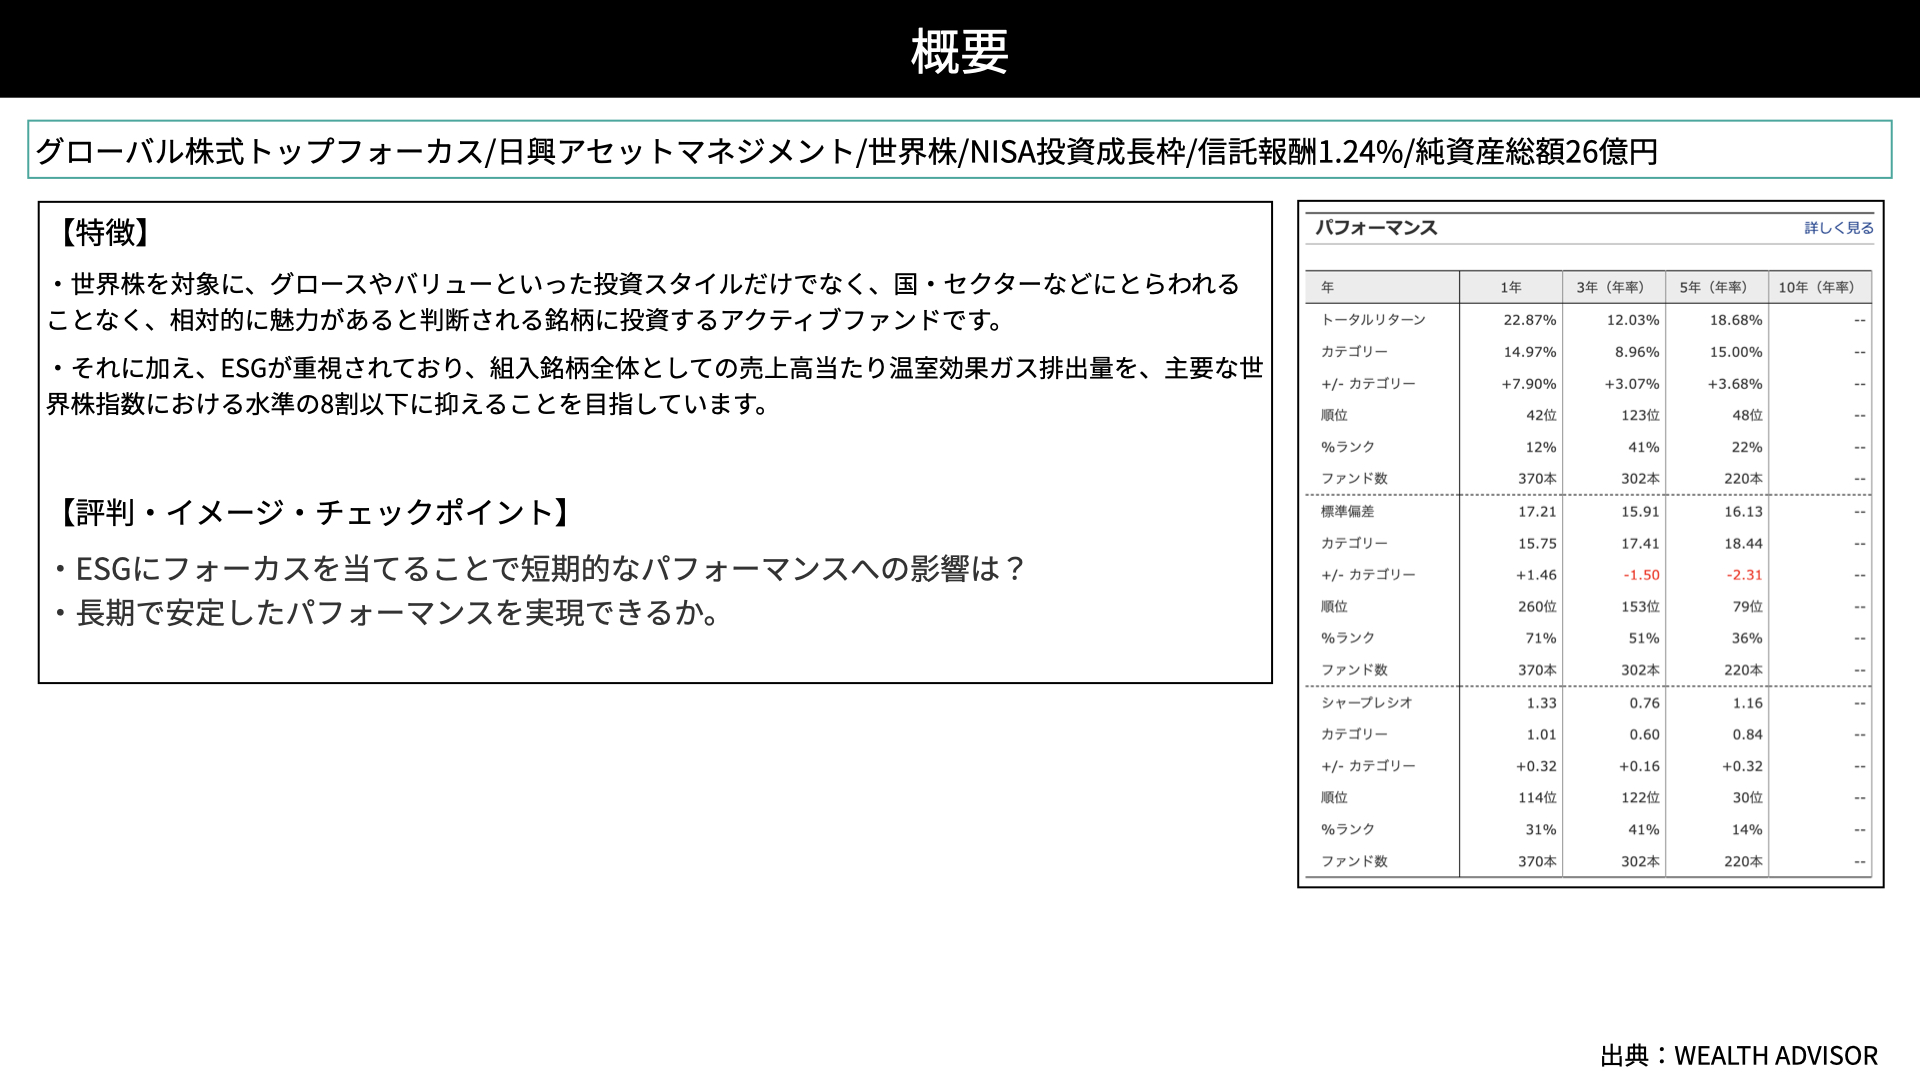This screenshot has height=1080, width=1920.
Task: Click the 71% percent rank value
Action: [1540, 638]
